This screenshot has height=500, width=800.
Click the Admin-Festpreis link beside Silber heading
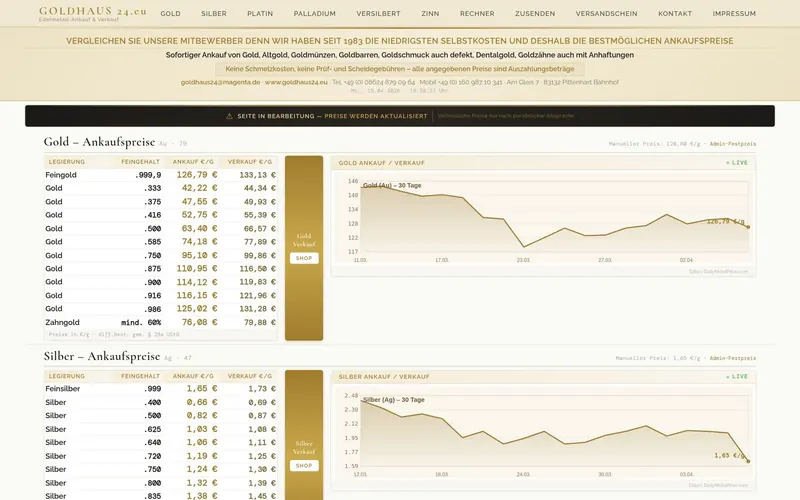733,358
